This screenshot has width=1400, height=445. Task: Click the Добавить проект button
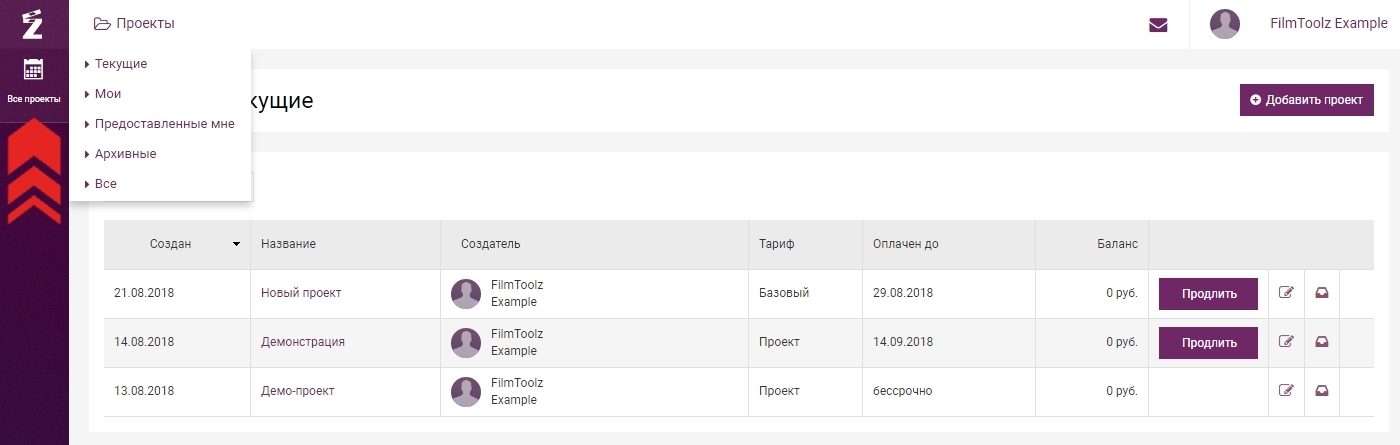1306,100
